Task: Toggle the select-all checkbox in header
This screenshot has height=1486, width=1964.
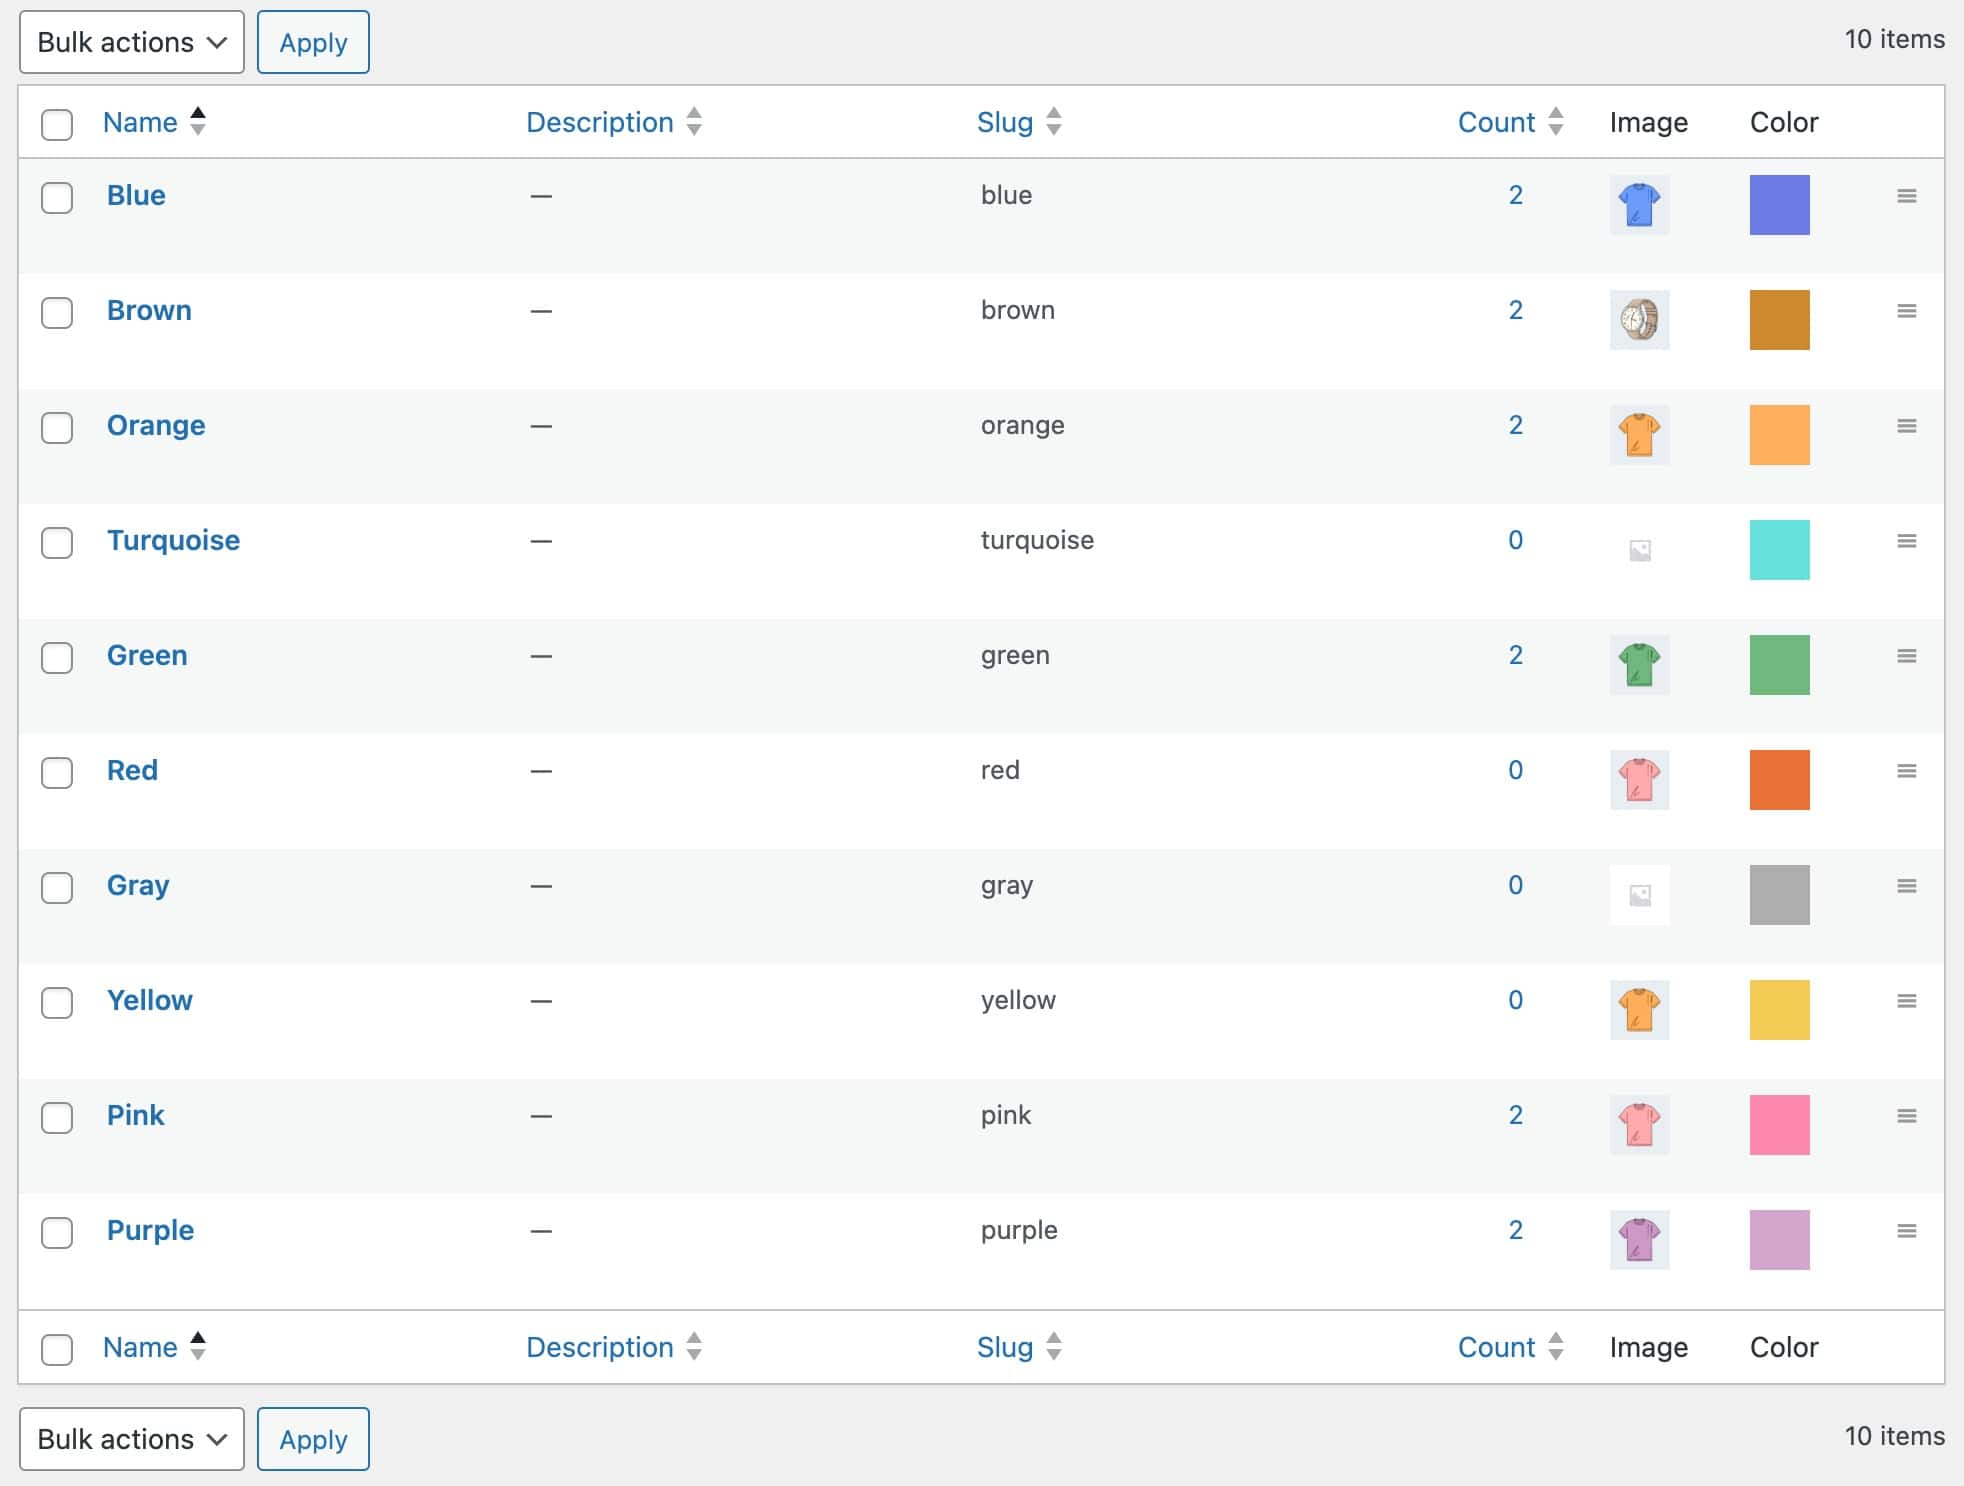Action: coord(57,125)
